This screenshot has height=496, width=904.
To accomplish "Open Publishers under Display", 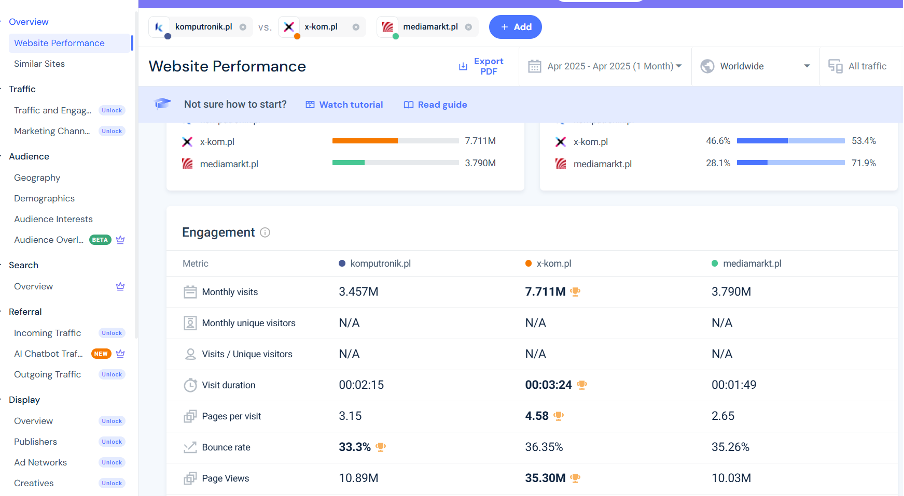I will 36,442.
